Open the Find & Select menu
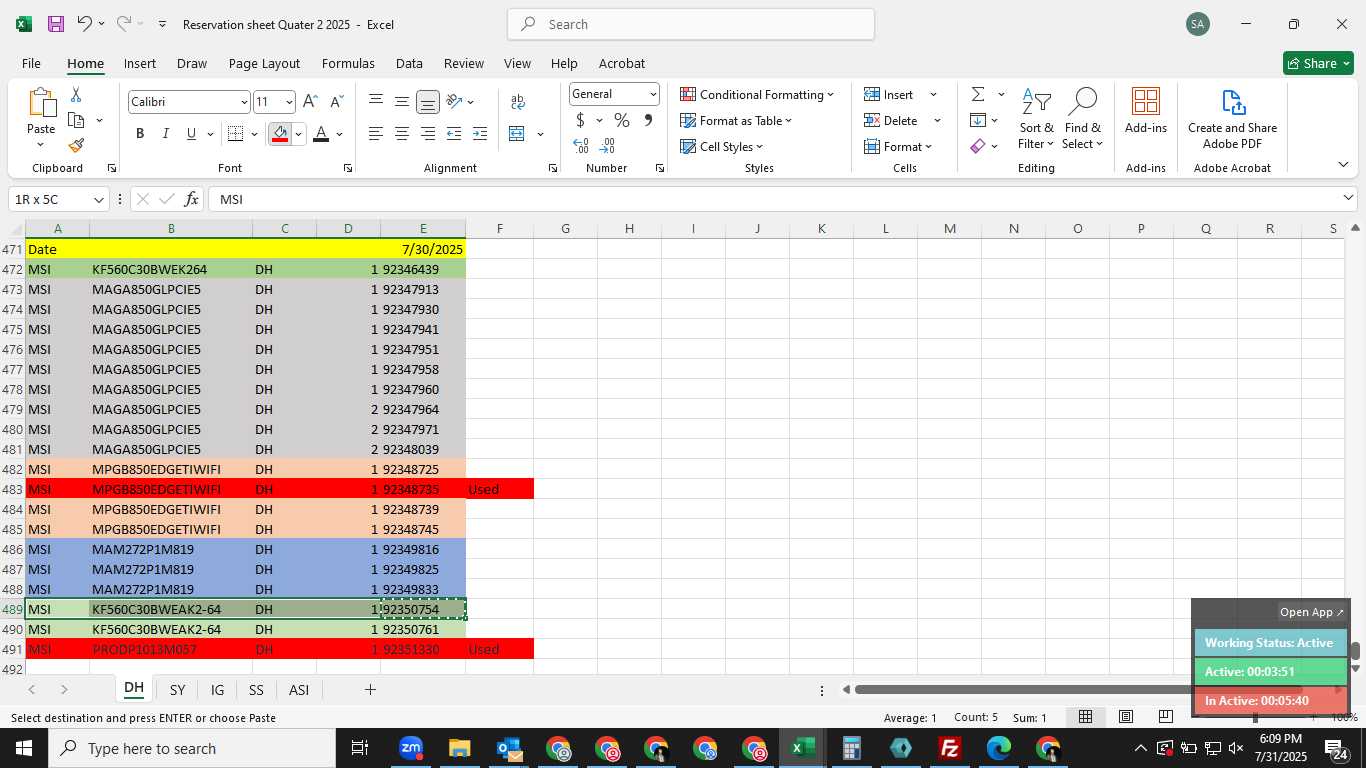 [x=1082, y=120]
